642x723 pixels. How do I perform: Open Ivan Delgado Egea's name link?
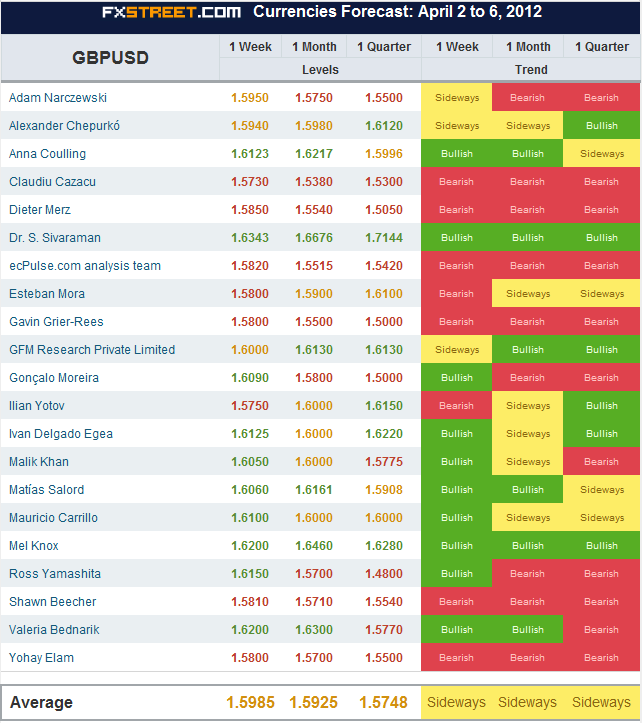click(x=60, y=434)
